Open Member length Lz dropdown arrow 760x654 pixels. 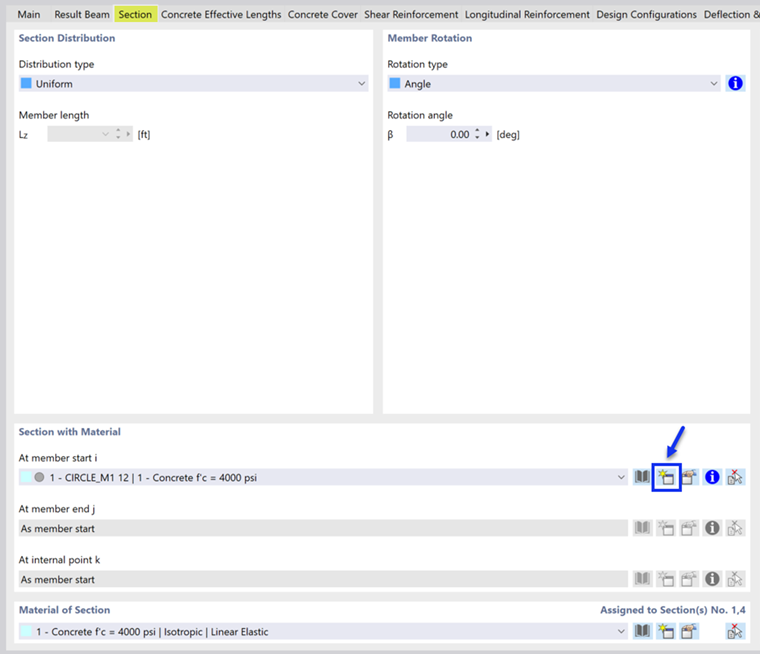click(105, 134)
